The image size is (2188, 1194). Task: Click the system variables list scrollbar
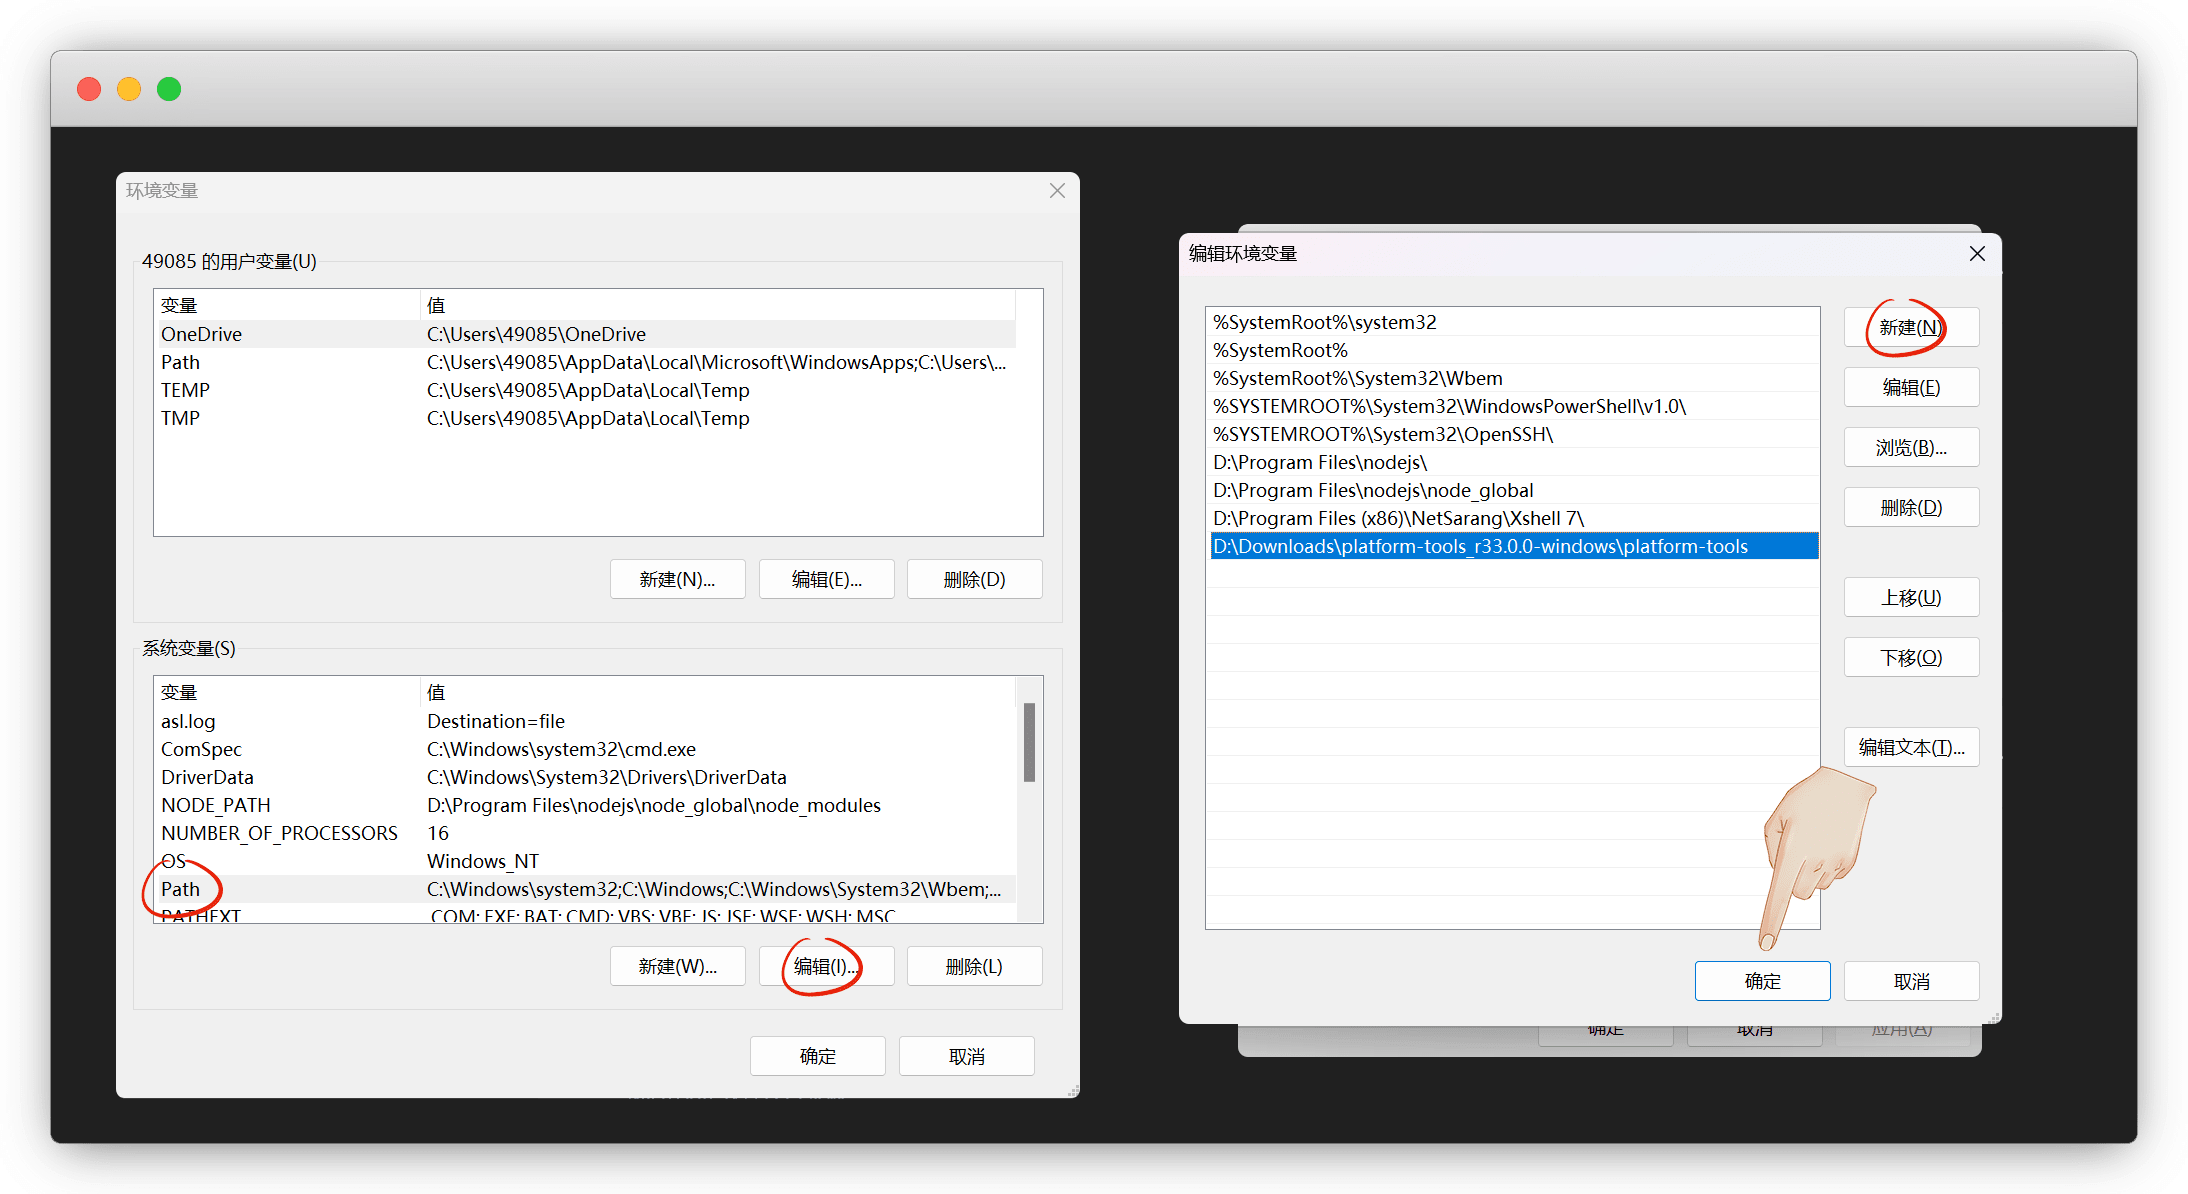pyautogui.click(x=1029, y=743)
